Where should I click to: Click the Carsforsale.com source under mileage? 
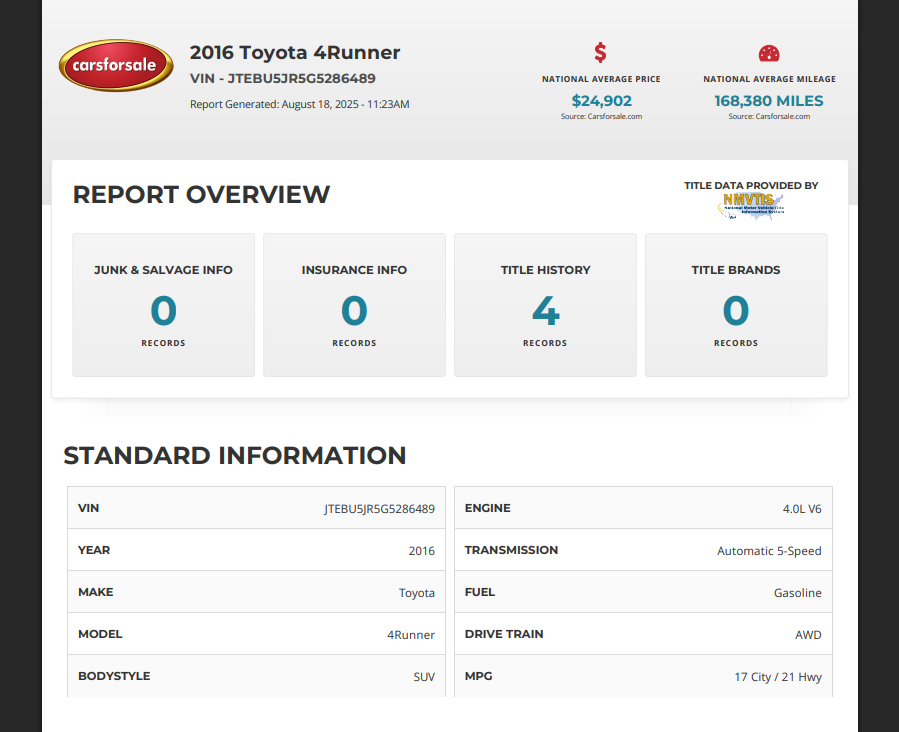click(x=769, y=116)
